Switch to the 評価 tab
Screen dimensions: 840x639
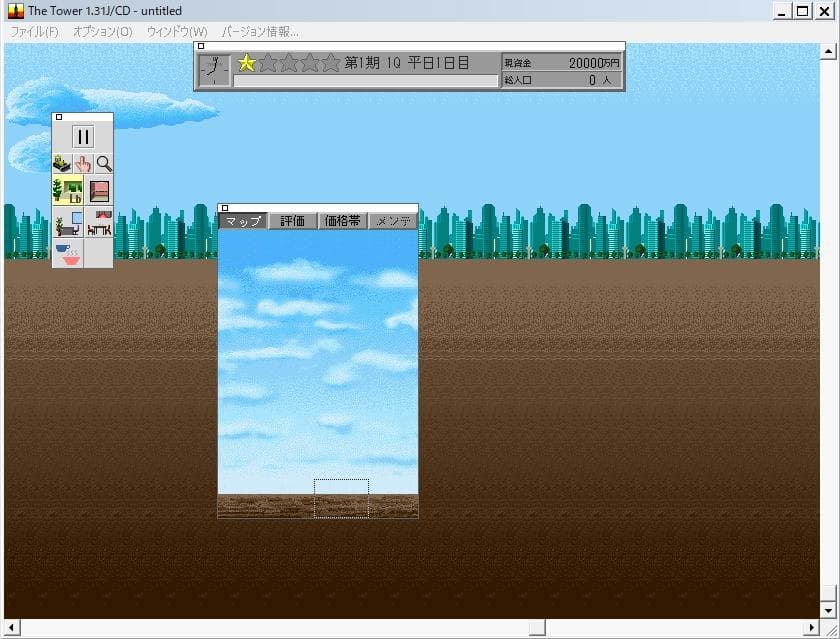[x=292, y=221]
